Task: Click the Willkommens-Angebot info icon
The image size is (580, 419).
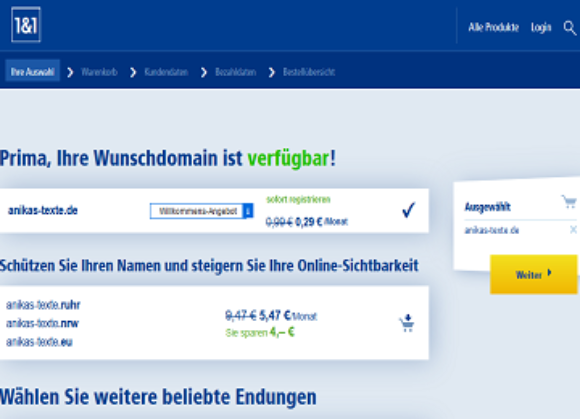Action: tap(248, 211)
